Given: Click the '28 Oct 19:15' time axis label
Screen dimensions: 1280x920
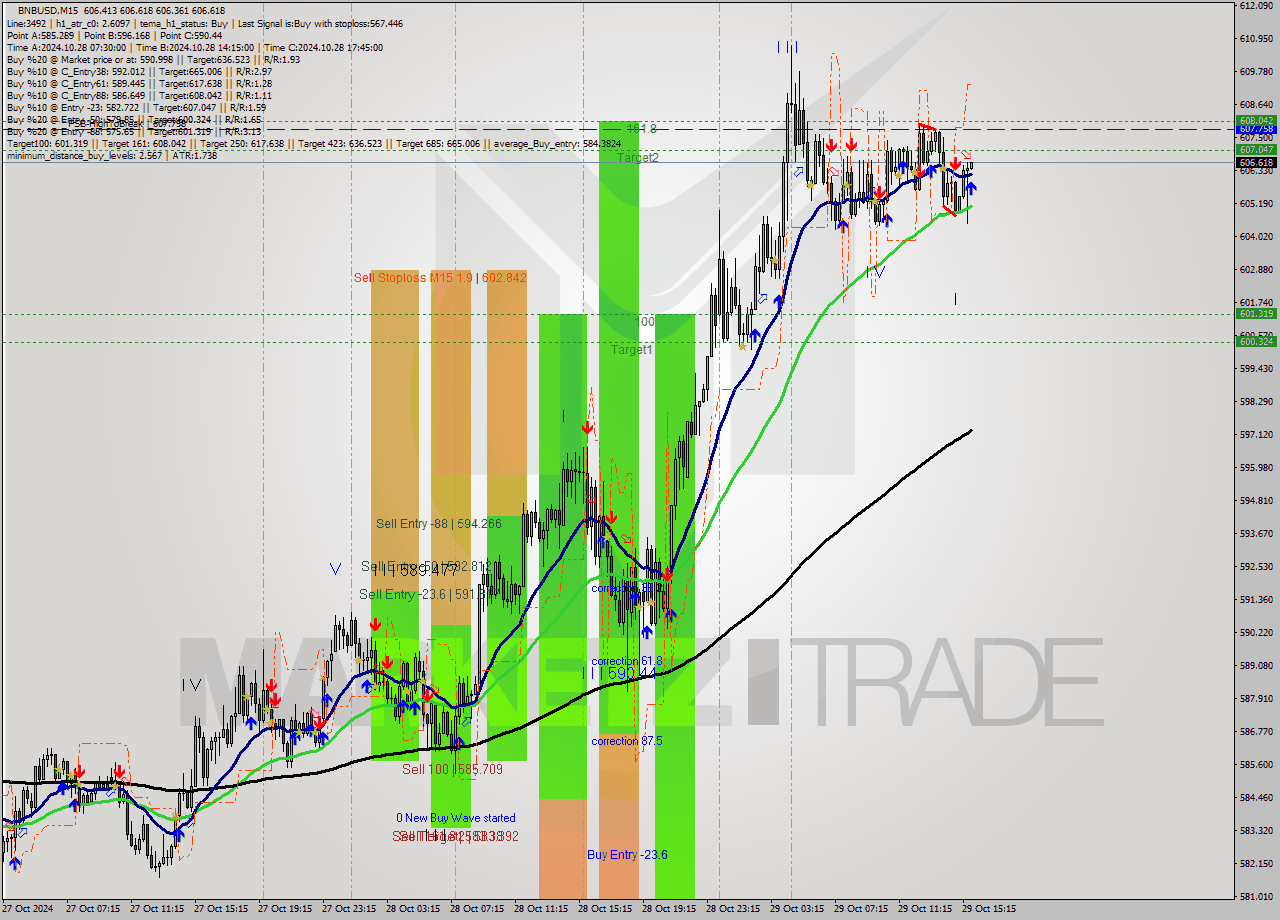Looking at the screenshot, I should pyautogui.click(x=669, y=909).
